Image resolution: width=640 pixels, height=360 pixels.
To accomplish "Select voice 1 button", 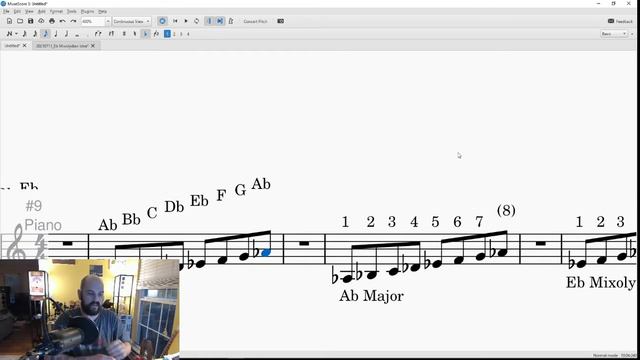I will pyautogui.click(x=167, y=34).
